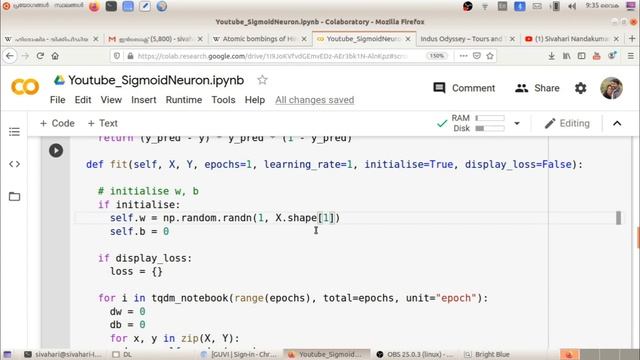Open the Help menu
Screen dimensions: 640x360
pyautogui.click(x=255, y=100)
